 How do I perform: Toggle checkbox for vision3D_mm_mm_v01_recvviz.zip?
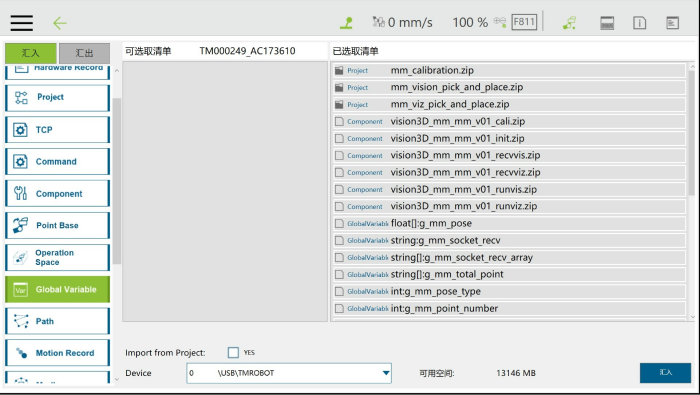click(339, 172)
